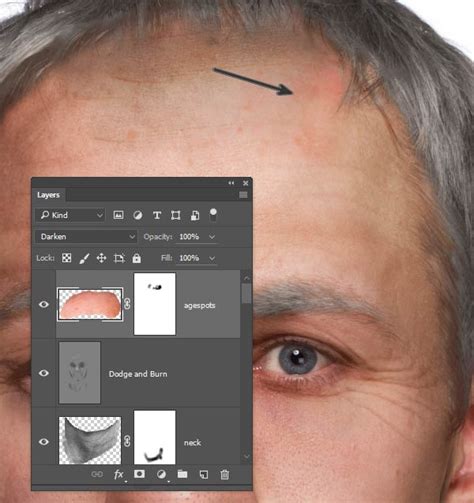Click the agespots layer name
This screenshot has width=474, height=503.
pos(199,305)
